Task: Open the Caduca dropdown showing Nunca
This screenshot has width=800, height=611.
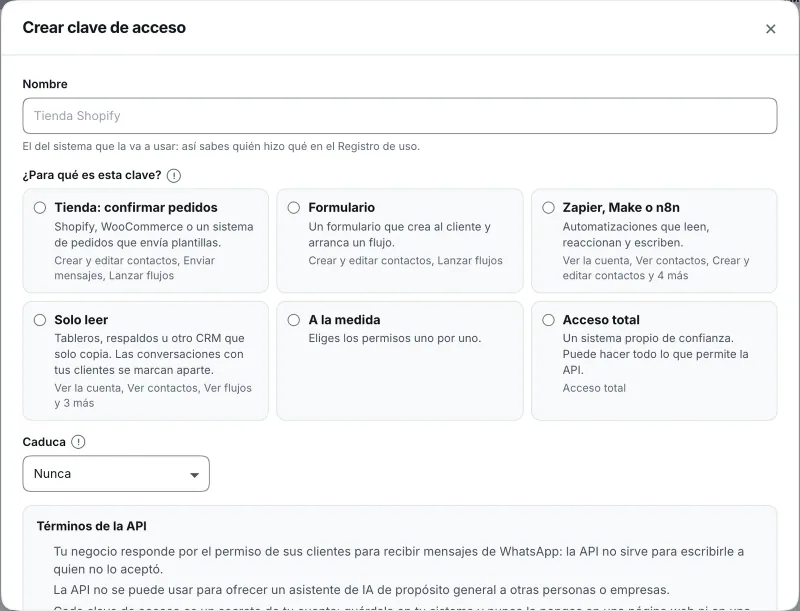Action: point(116,474)
